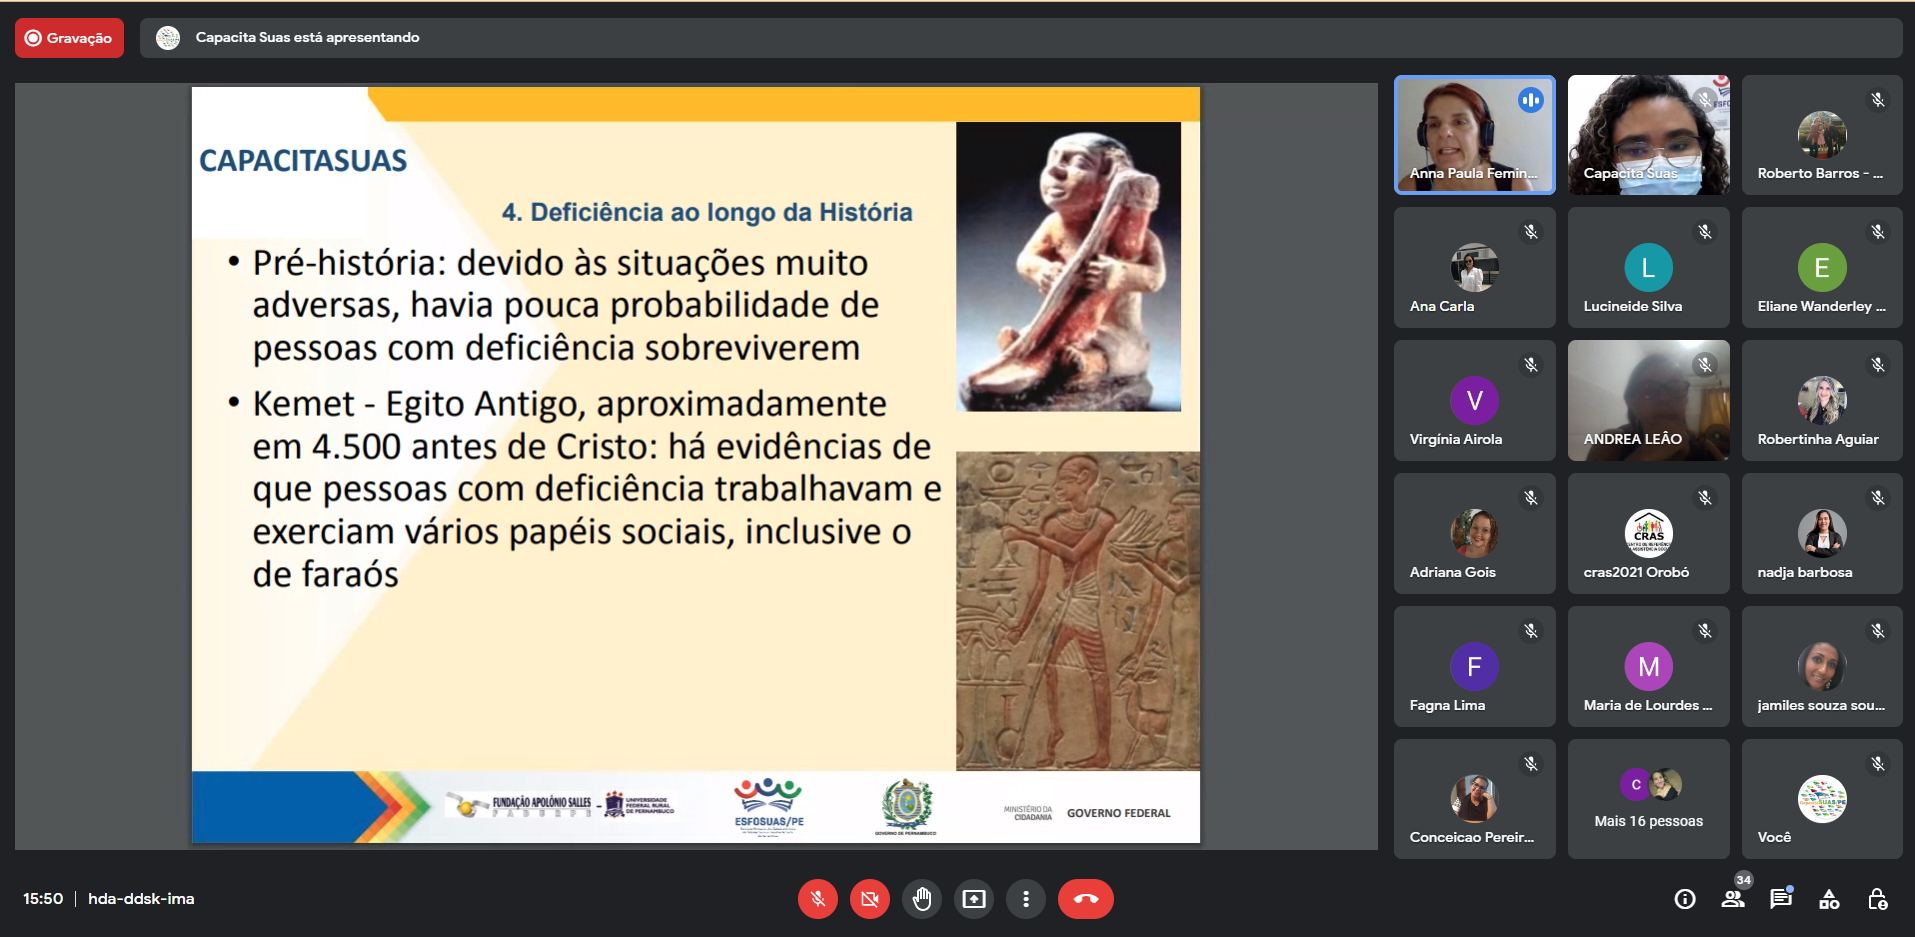Open the activities panel
1915x937 pixels.
point(1829,899)
